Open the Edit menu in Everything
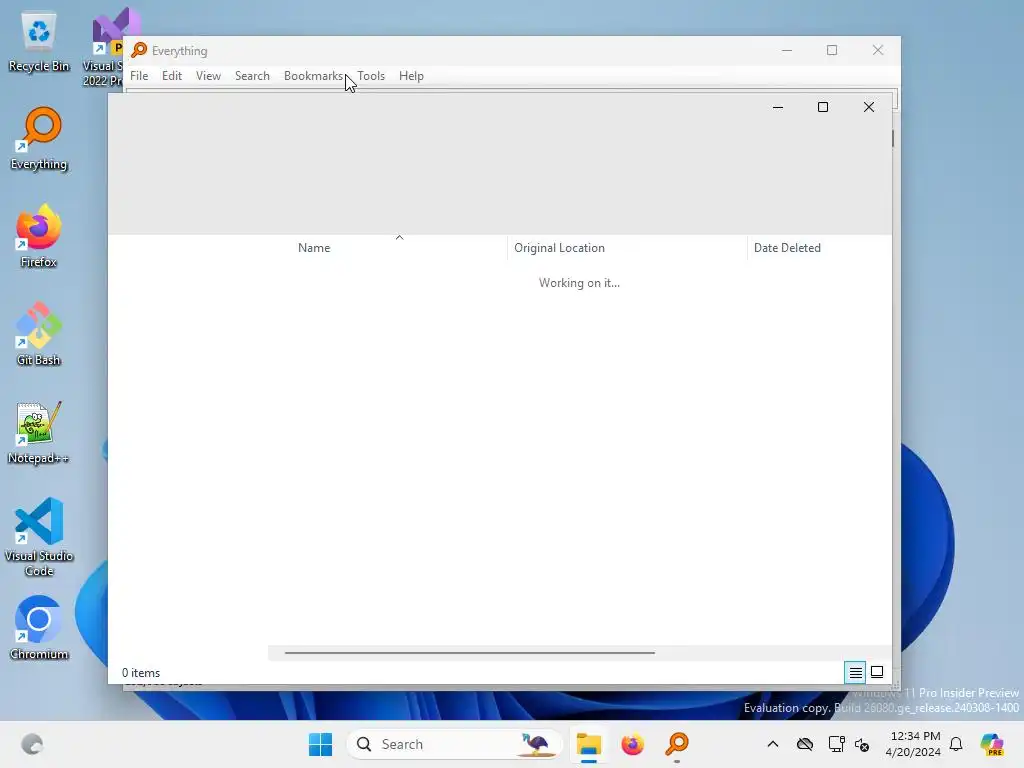 [172, 76]
